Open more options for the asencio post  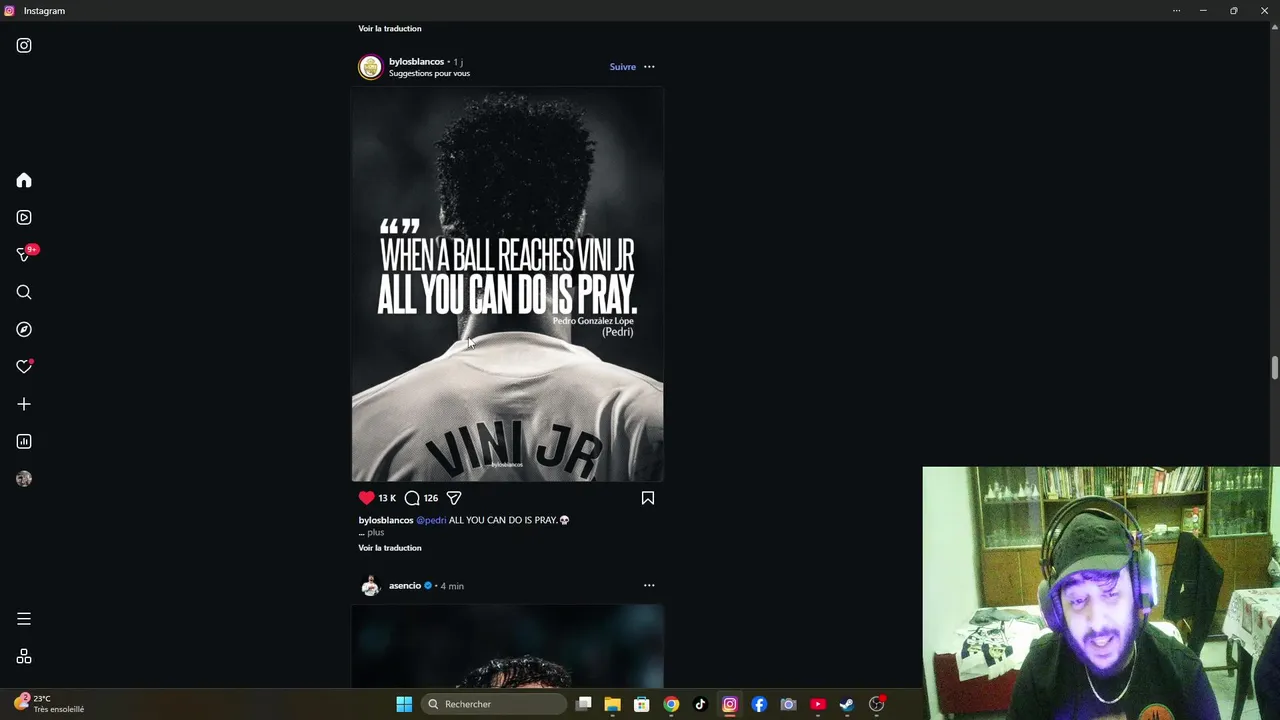pyautogui.click(x=649, y=585)
